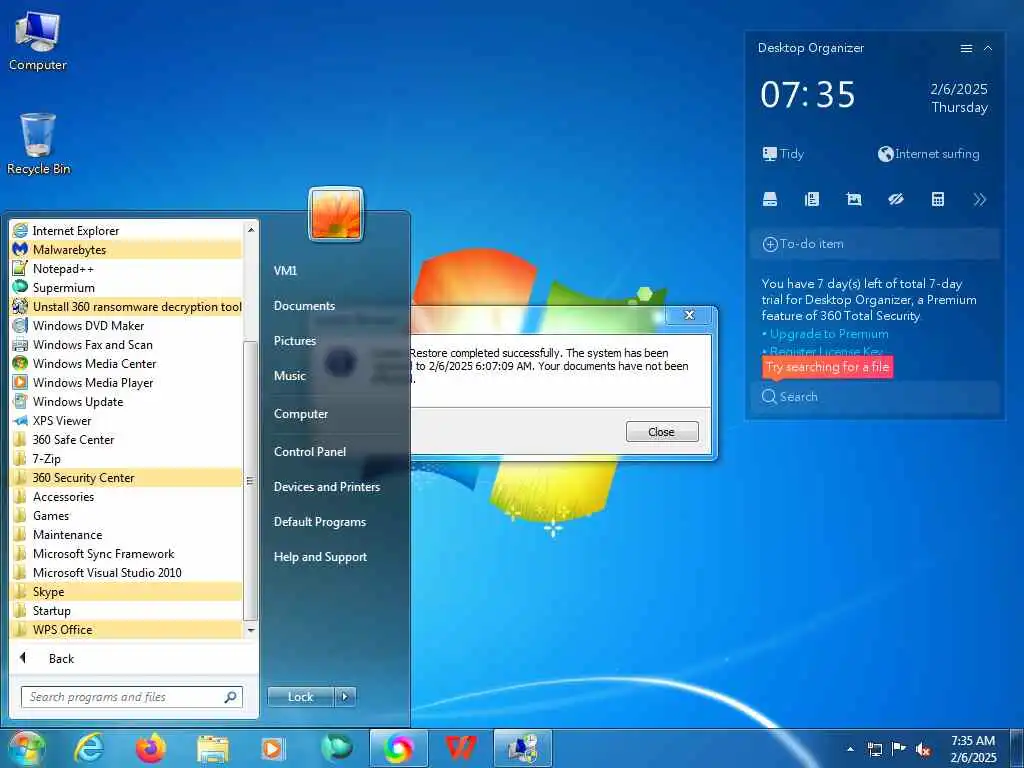This screenshot has height=768, width=1024.
Task: Open Firefox from the taskbar
Action: pyautogui.click(x=151, y=748)
